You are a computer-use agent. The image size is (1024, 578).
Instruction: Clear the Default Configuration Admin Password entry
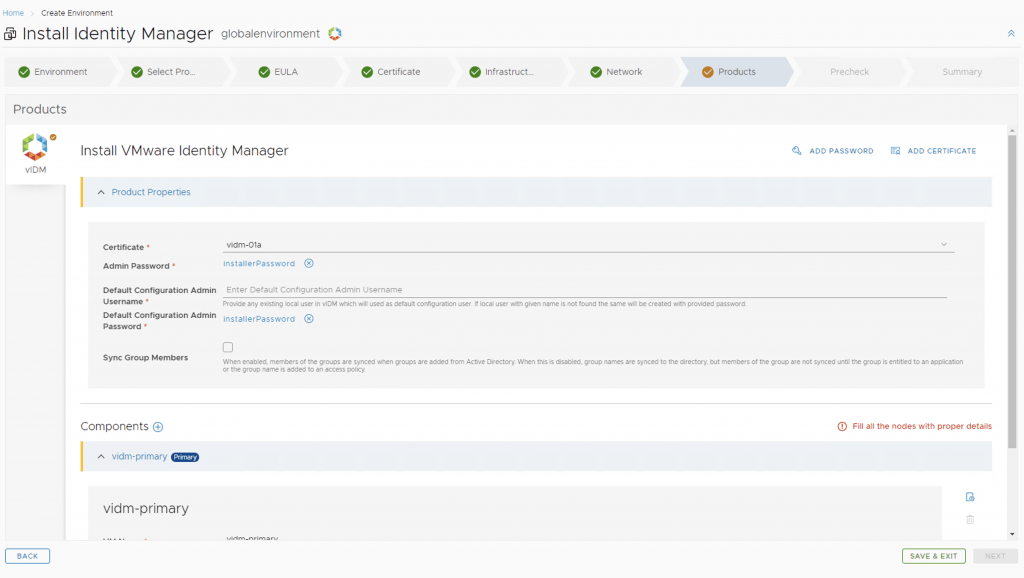309,319
